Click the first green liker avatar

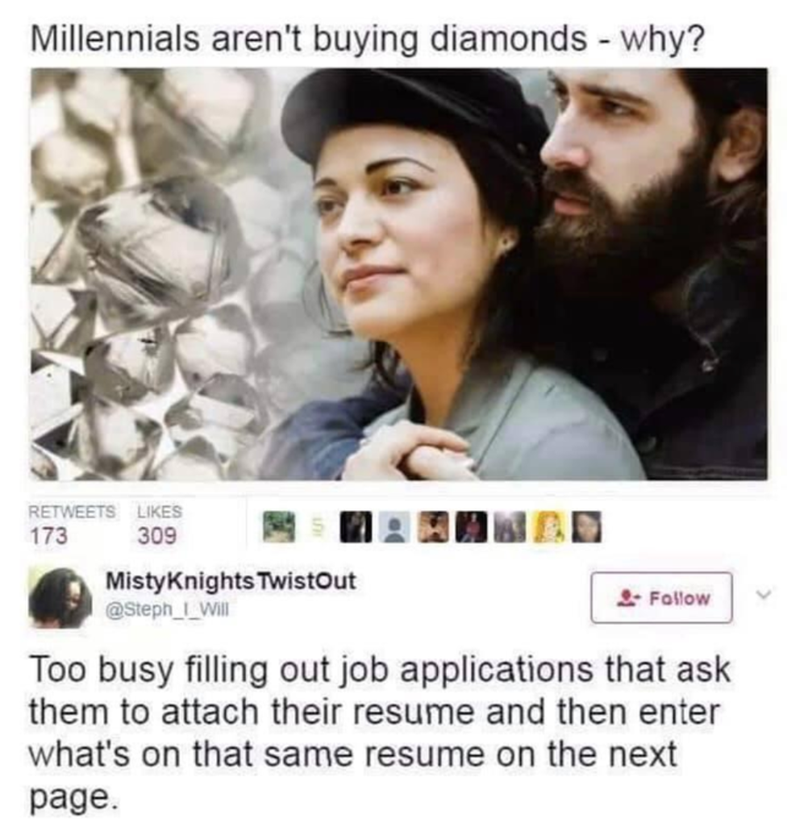click(x=281, y=527)
